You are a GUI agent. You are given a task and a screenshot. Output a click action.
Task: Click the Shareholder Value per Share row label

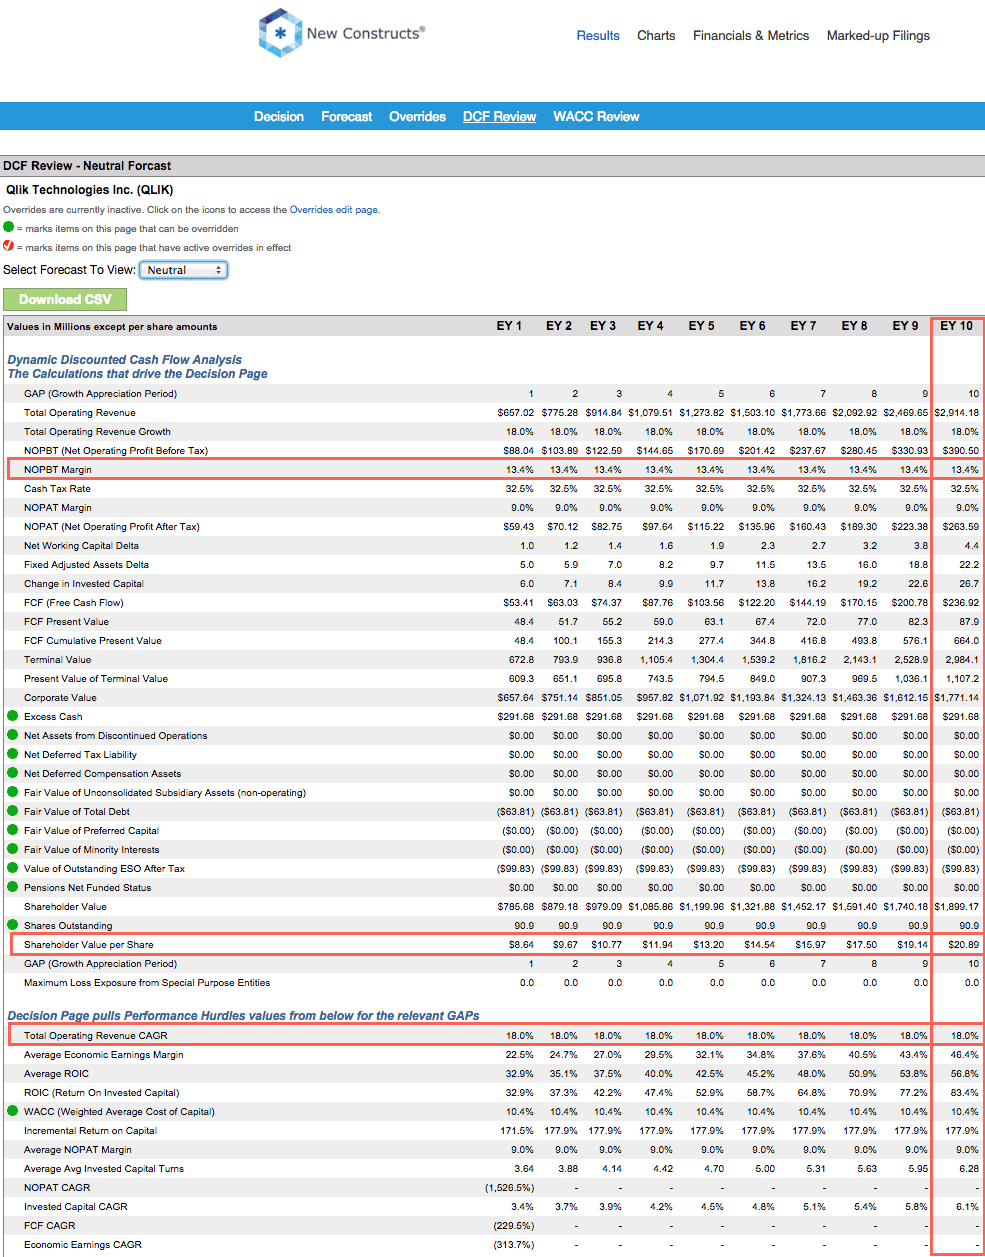(89, 944)
